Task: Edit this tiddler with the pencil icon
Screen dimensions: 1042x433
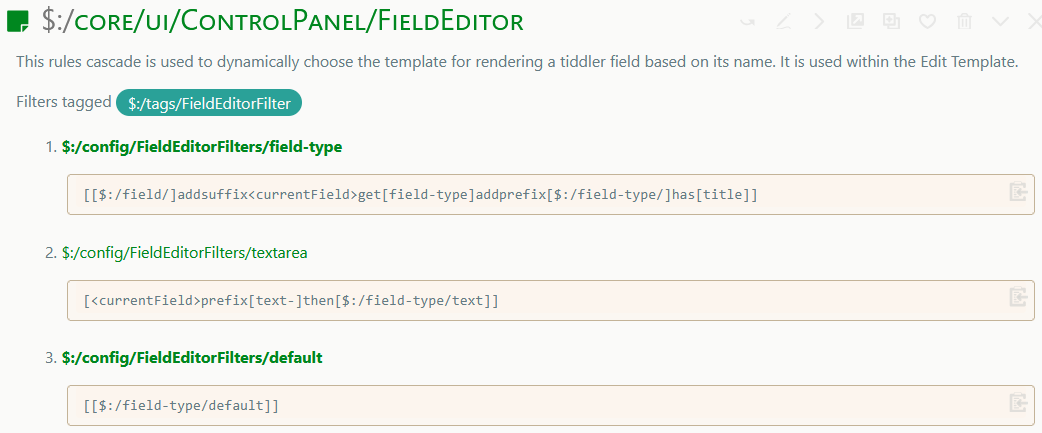Action: coord(783,21)
